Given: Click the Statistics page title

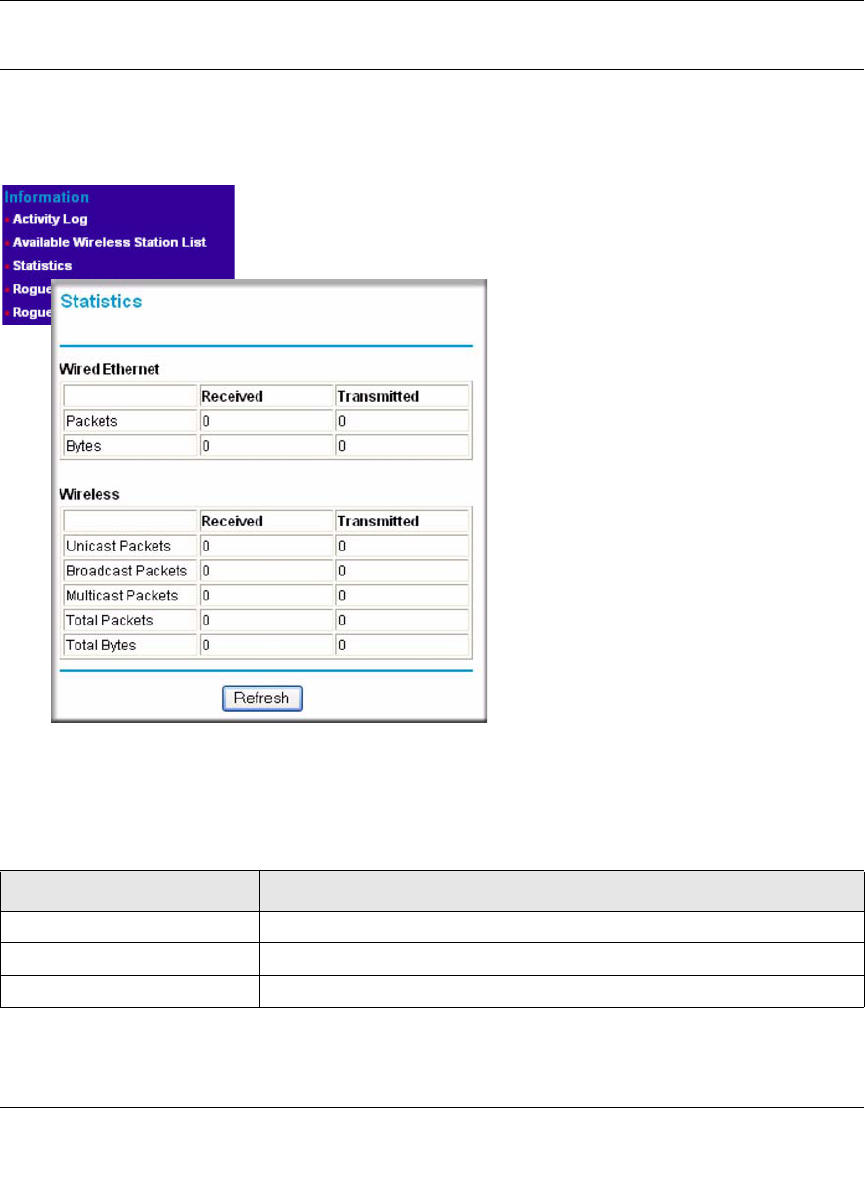Looking at the screenshot, I should tap(101, 301).
